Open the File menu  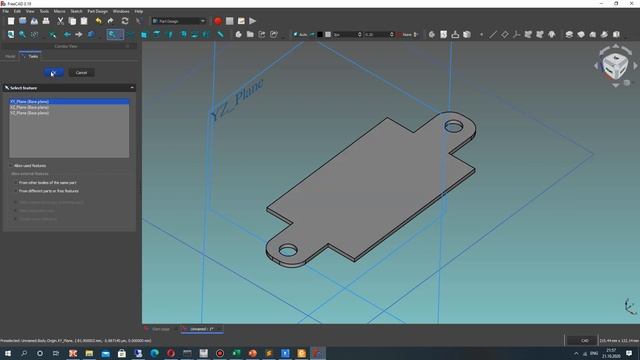5,11
